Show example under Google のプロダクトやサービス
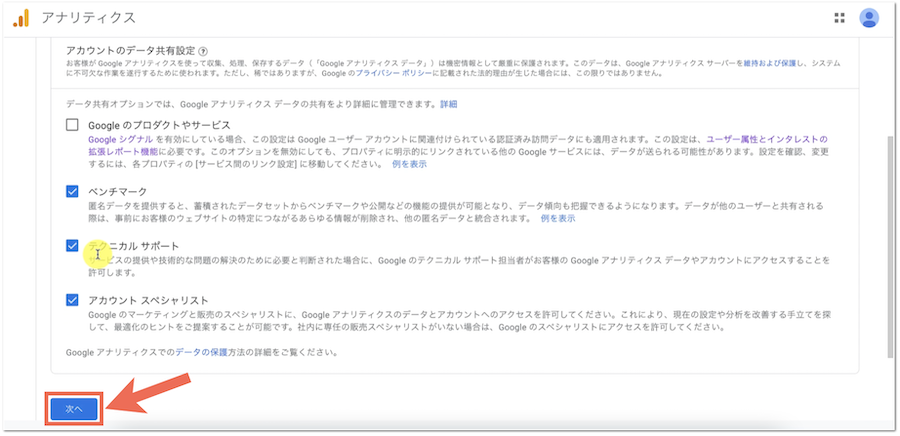 409,163
